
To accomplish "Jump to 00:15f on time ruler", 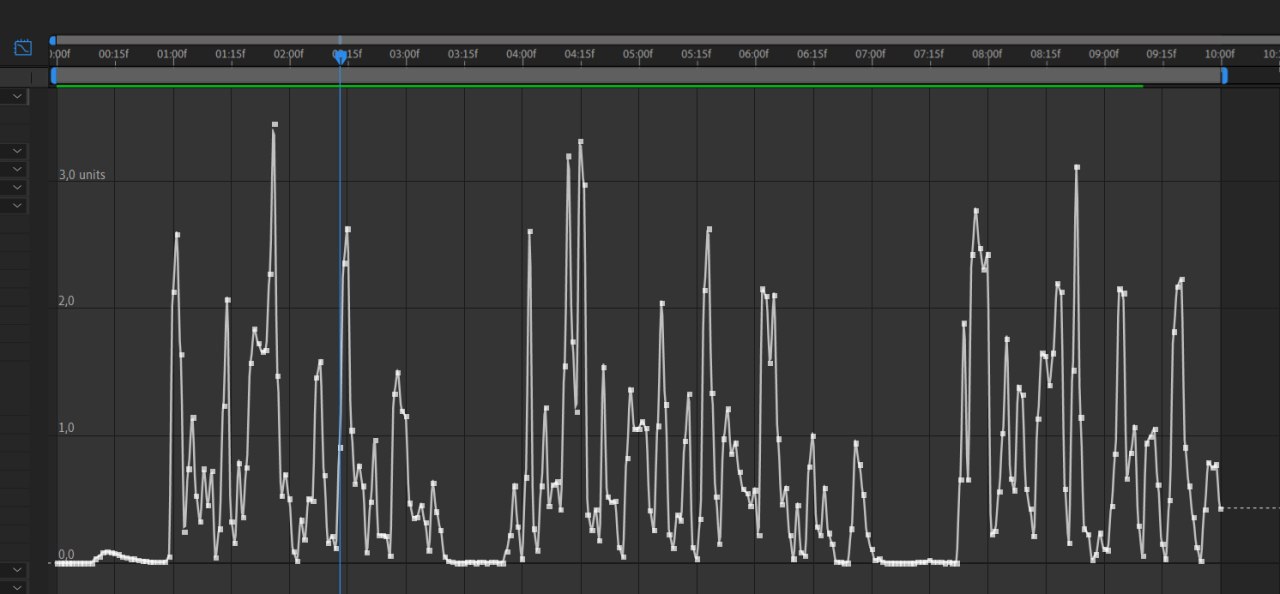I will coord(113,54).
